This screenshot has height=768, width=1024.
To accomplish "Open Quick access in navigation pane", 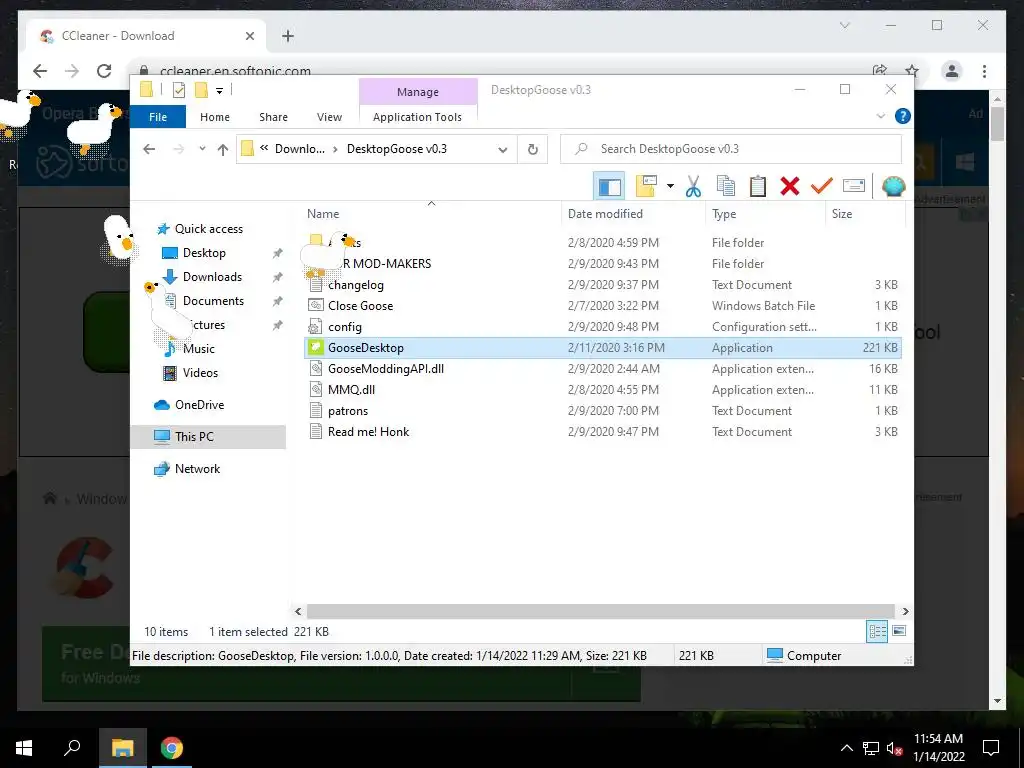I will [x=208, y=229].
